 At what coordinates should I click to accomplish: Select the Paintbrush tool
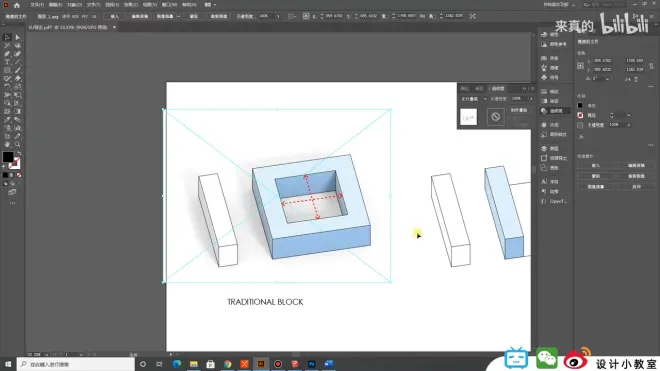point(18,70)
